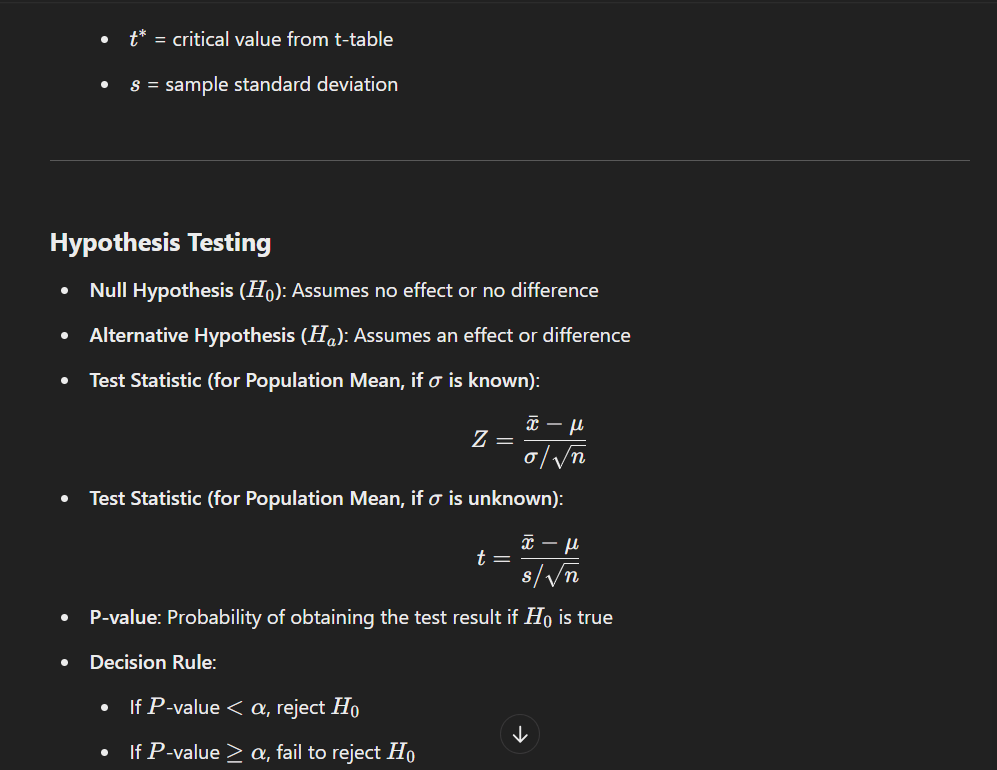Screen dimensions: 997x770
Task: Click the Alternative Hypothesis bullet text
Action: point(360,336)
